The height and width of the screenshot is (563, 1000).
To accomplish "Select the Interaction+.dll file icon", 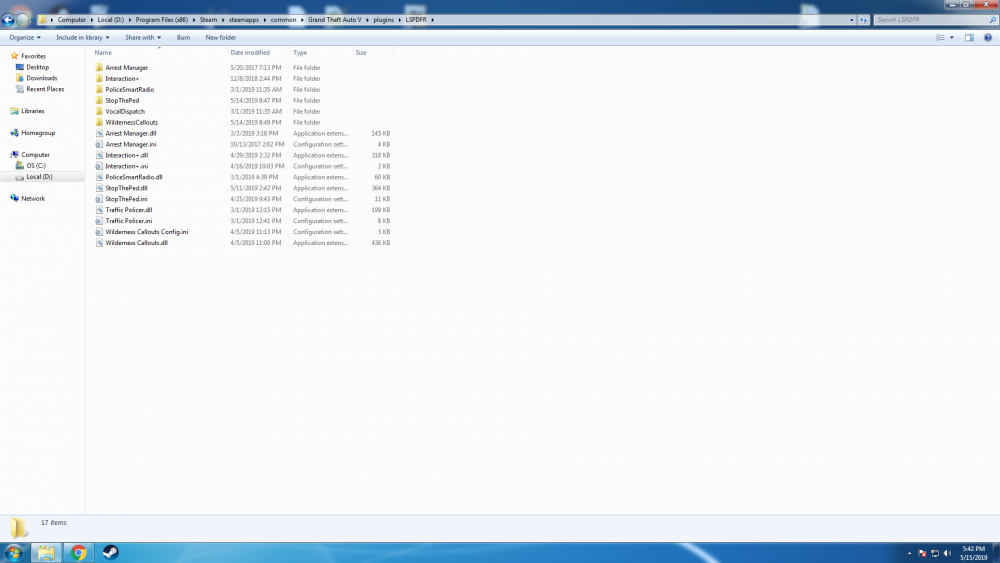I will (x=99, y=155).
